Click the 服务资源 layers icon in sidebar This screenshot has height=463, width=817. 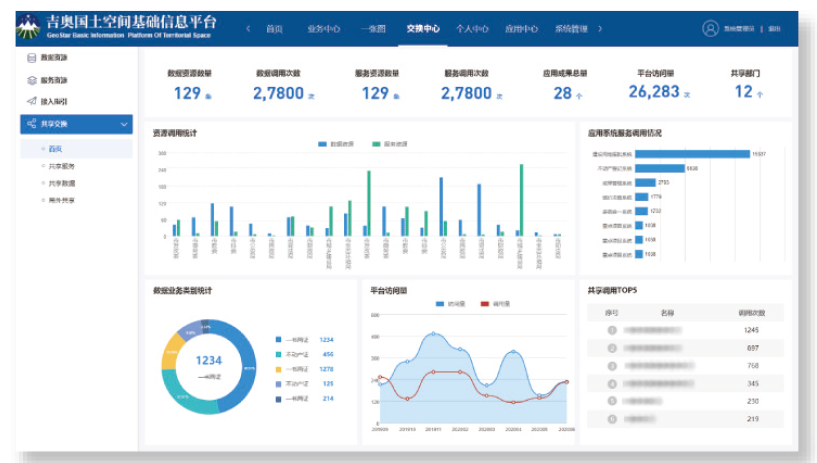pos(31,80)
